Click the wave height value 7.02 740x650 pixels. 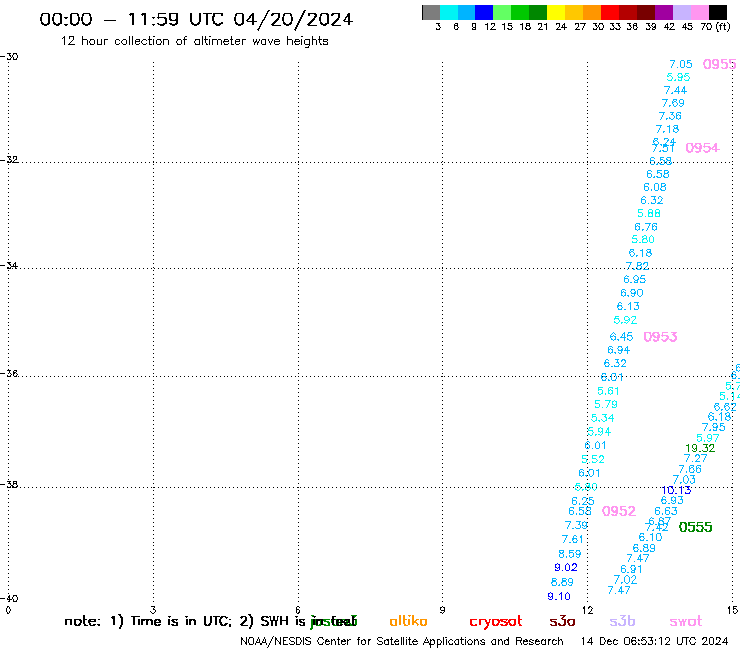tap(625, 580)
